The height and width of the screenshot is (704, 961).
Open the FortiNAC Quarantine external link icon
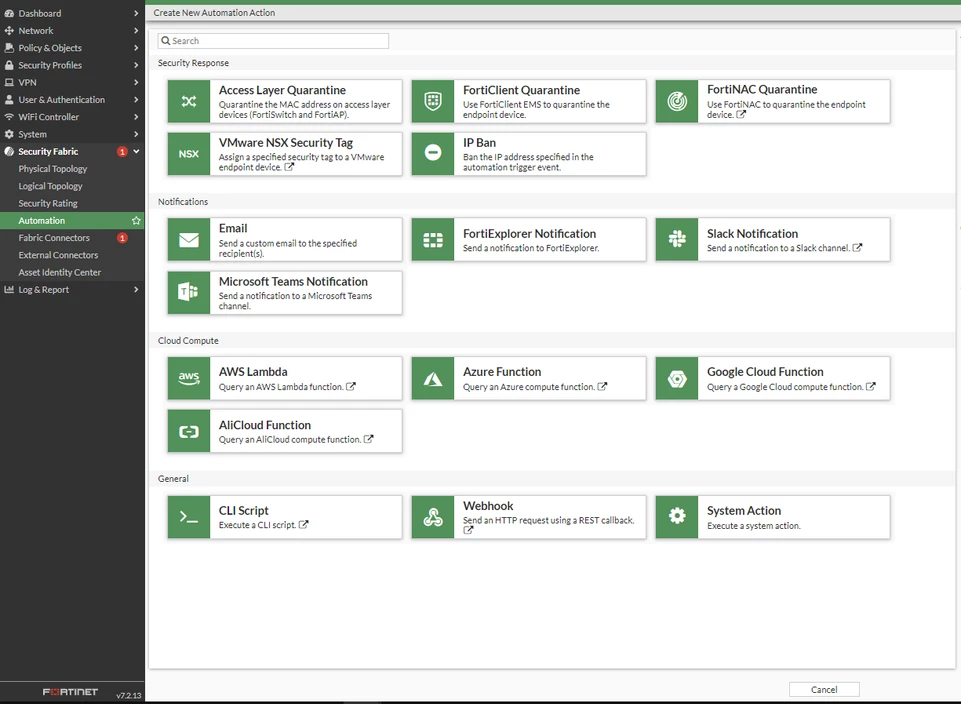pyautogui.click(x=741, y=114)
